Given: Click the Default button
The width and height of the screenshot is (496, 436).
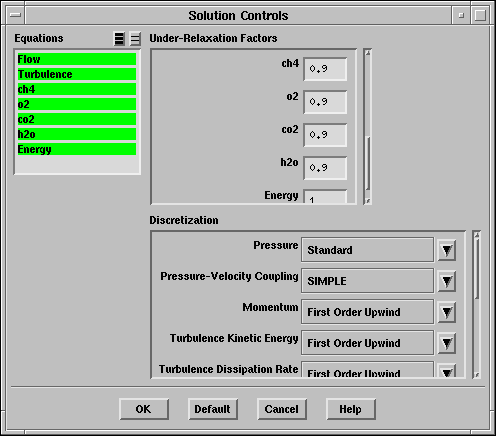Looking at the screenshot, I should point(213,409).
